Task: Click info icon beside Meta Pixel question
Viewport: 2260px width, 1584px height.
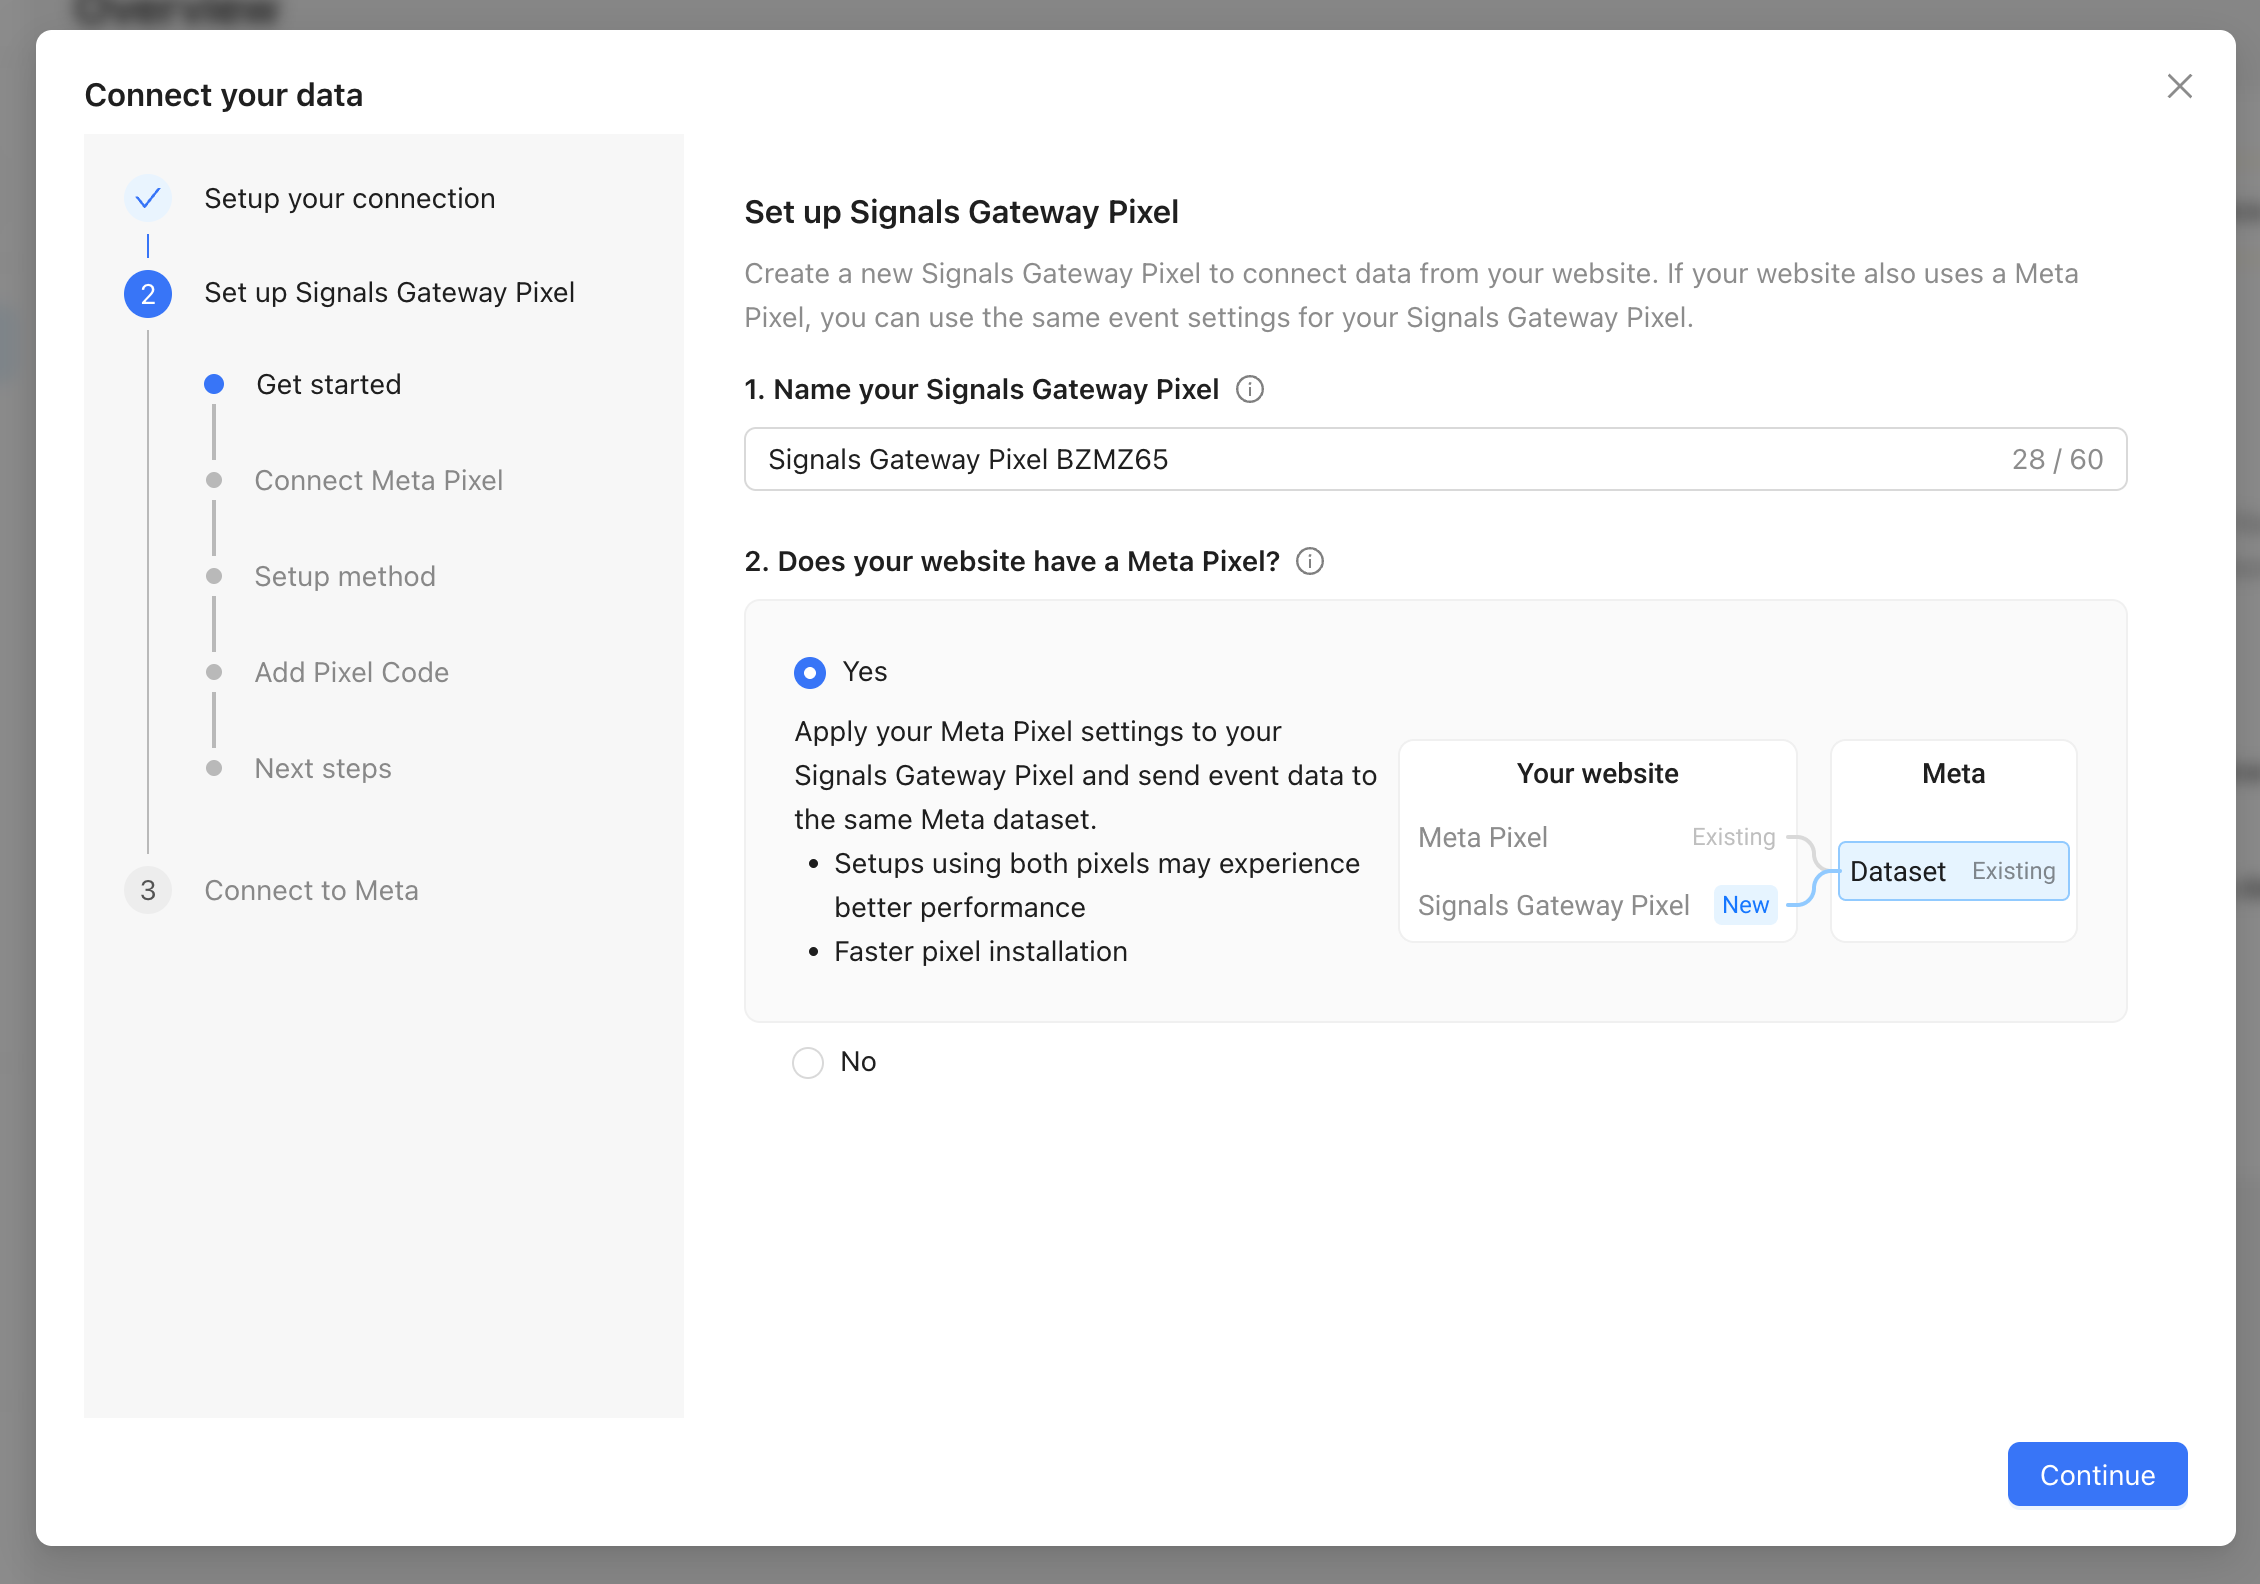Action: pos(1310,561)
